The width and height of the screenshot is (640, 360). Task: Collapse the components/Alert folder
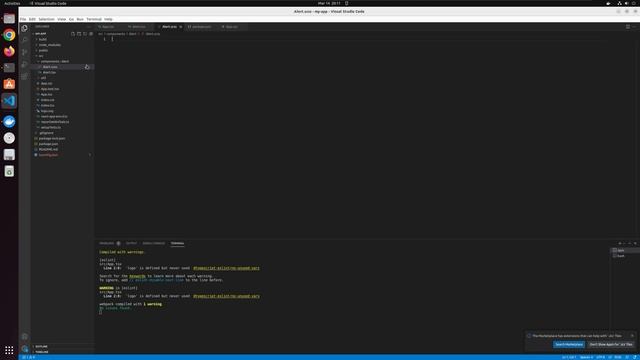point(54,62)
